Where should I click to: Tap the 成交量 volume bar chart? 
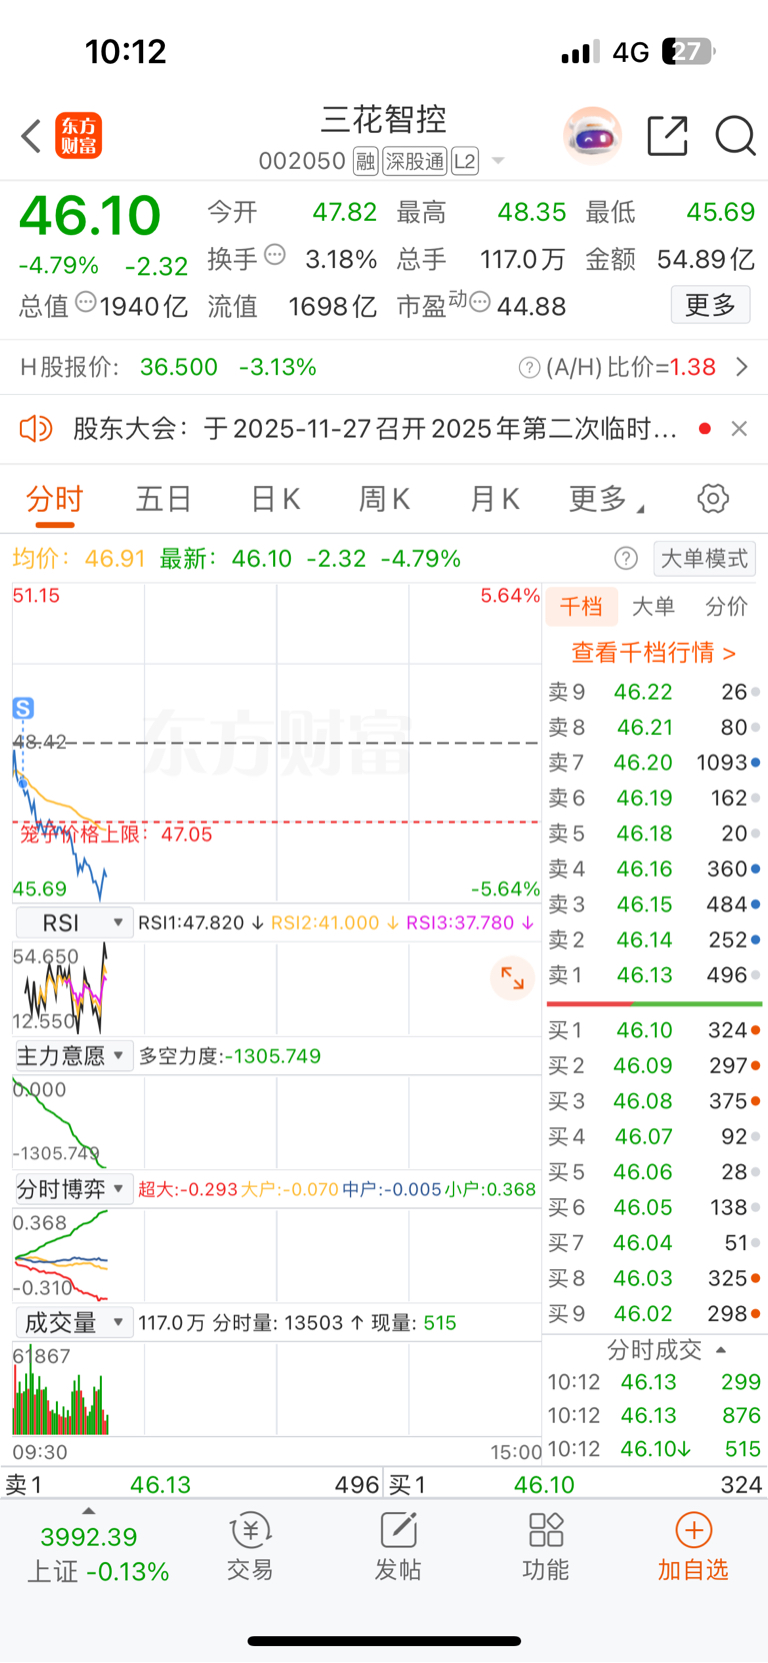click(276, 1390)
